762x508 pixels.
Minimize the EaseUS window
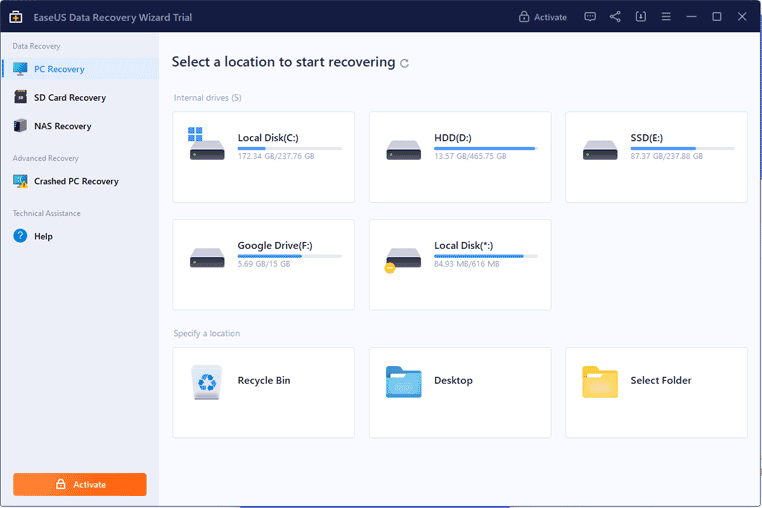click(692, 17)
